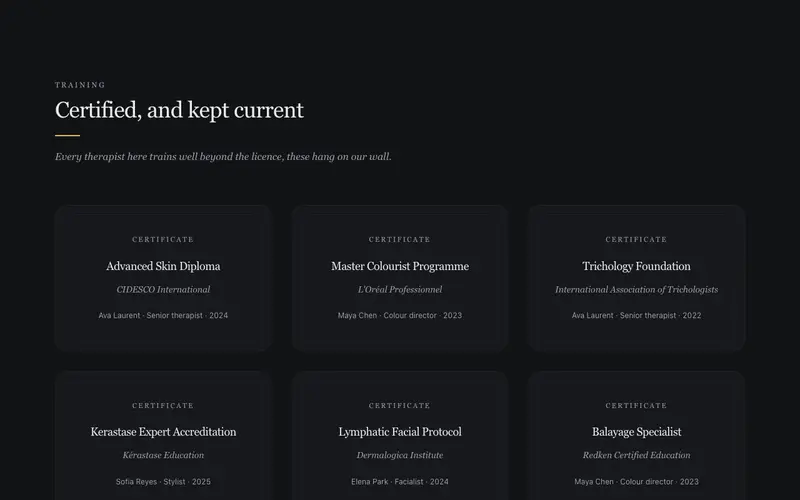
Task: Select 'Elena Park · Facialist · 2024' line
Action: point(400,482)
